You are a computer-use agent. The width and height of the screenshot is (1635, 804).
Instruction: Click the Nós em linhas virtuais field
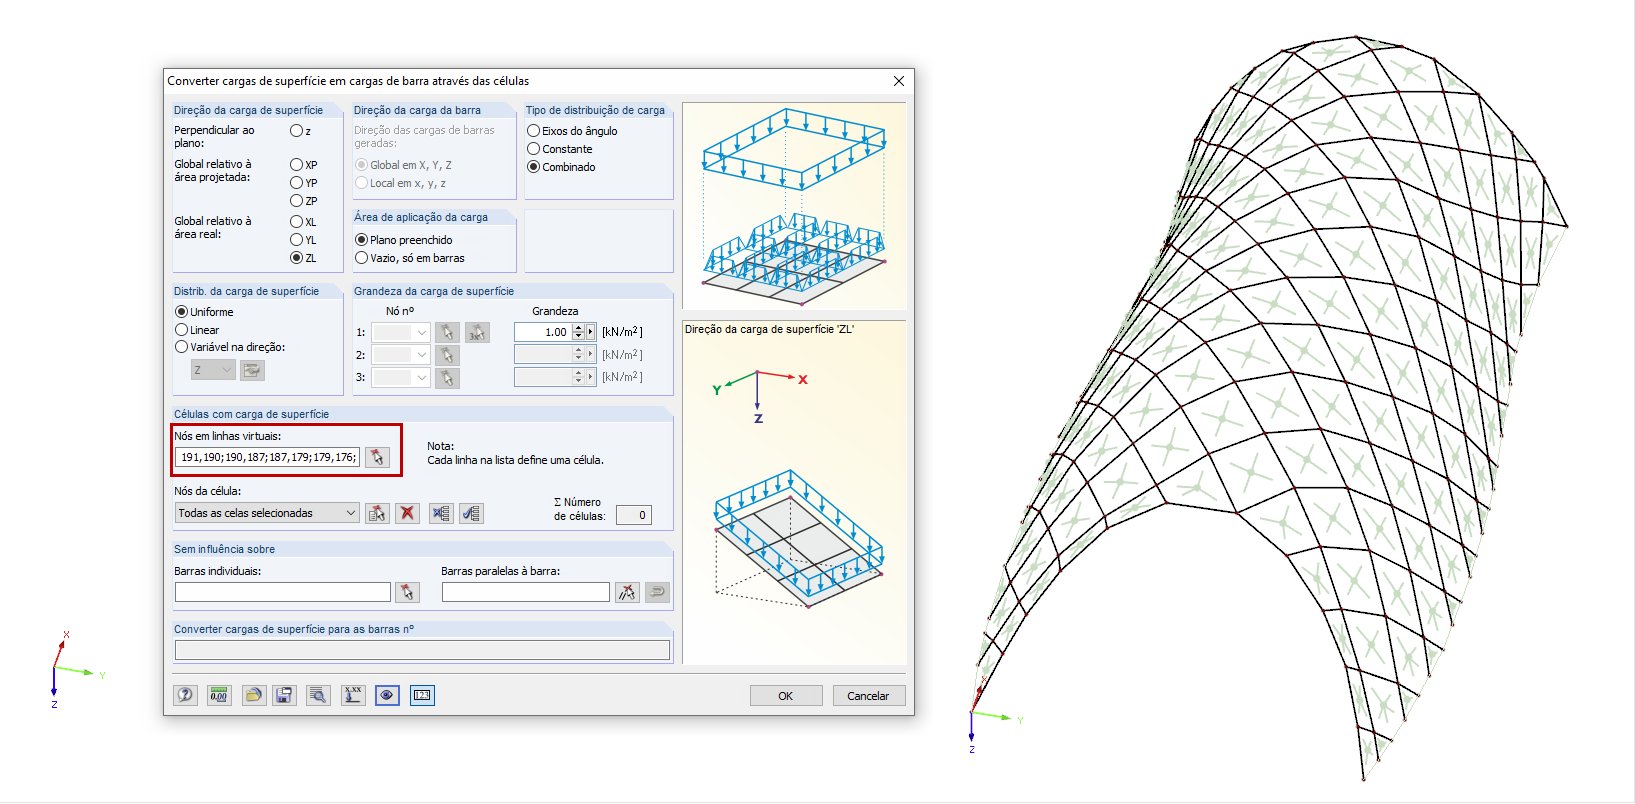tap(267, 457)
